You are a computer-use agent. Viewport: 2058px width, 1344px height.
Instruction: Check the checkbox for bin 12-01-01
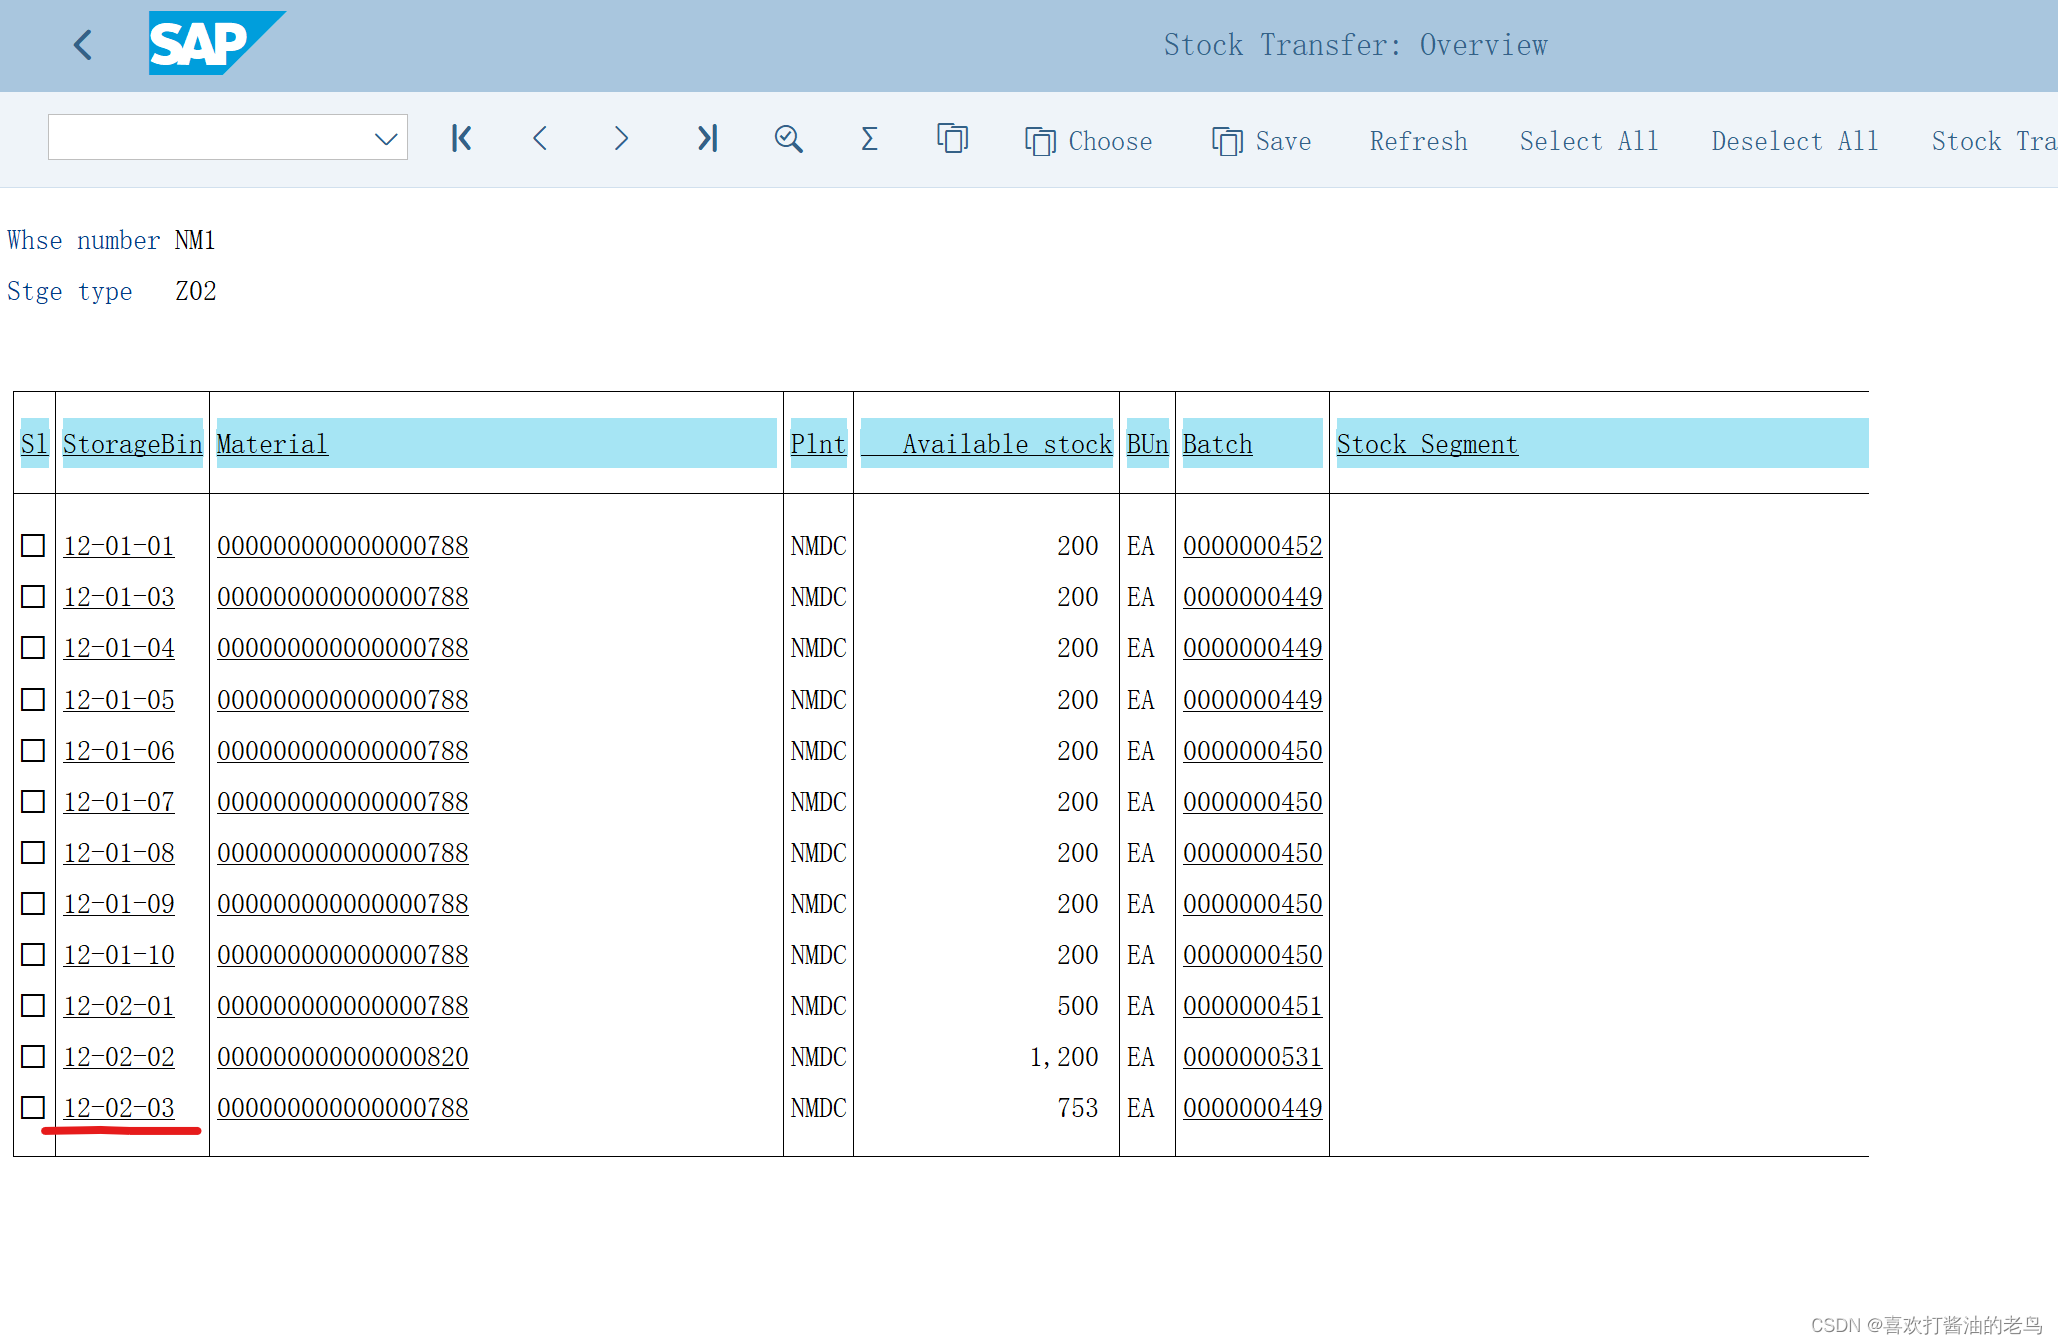tap(33, 545)
